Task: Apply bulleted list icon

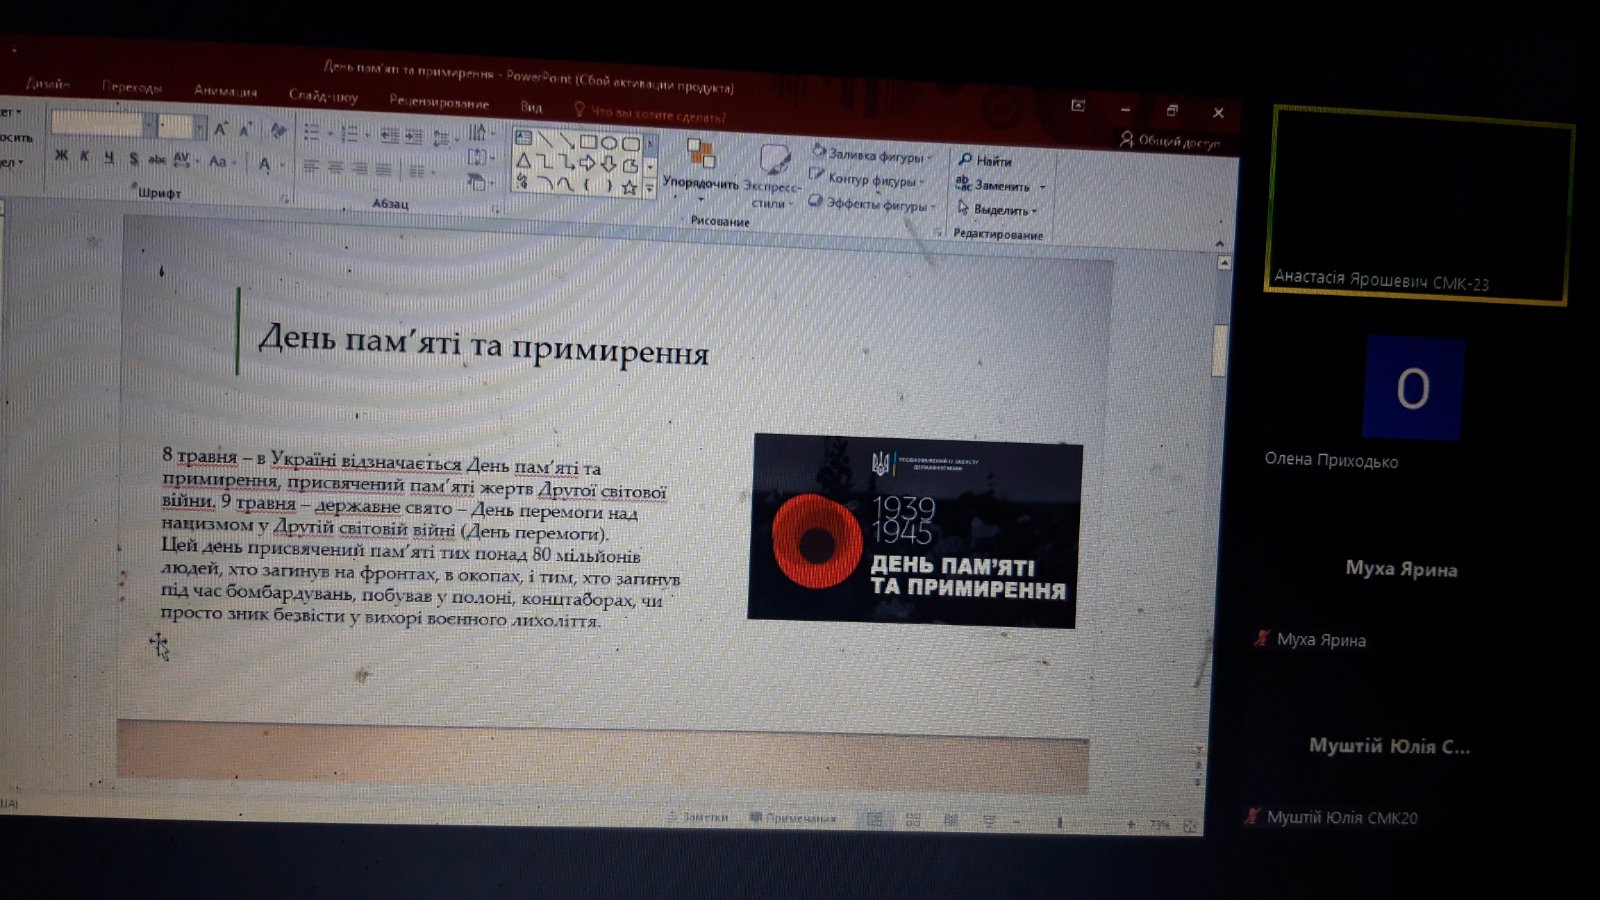Action: tap(311, 133)
